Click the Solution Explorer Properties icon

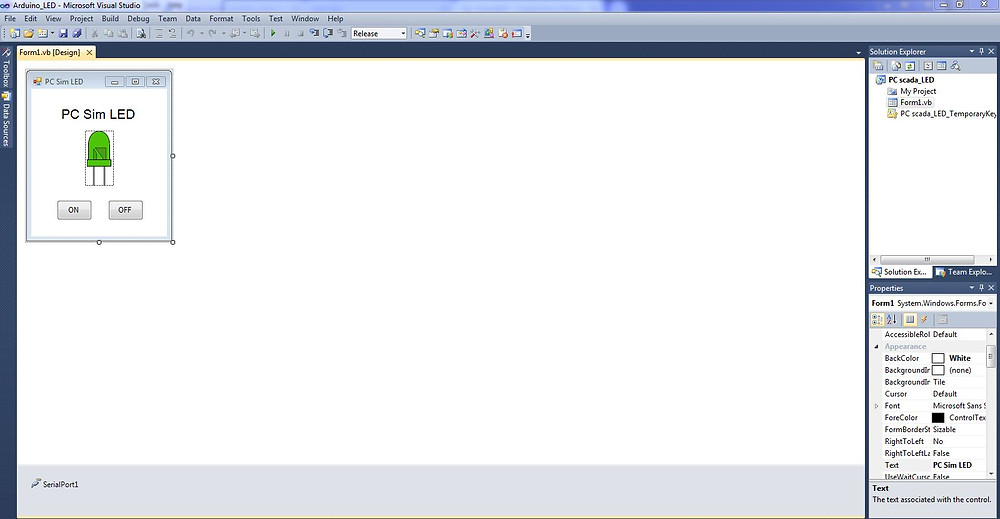[878, 66]
